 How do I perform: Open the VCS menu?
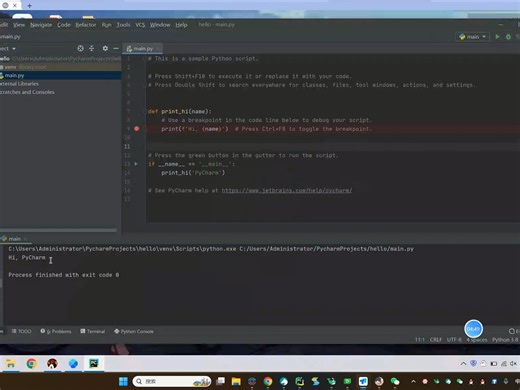(x=140, y=25)
